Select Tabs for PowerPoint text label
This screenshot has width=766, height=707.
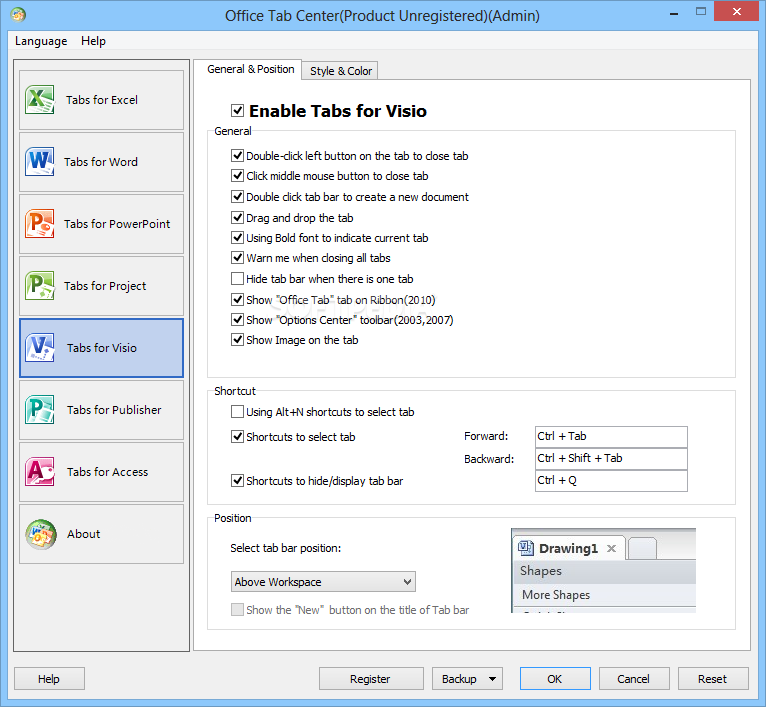tap(117, 224)
